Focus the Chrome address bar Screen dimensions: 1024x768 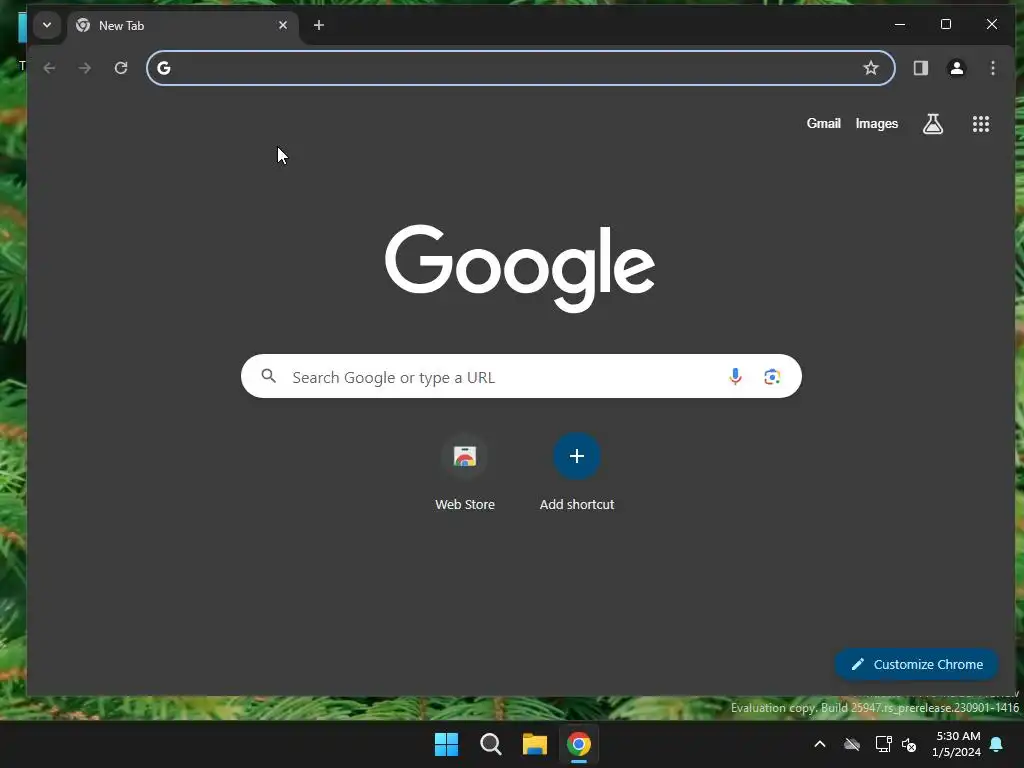520,68
